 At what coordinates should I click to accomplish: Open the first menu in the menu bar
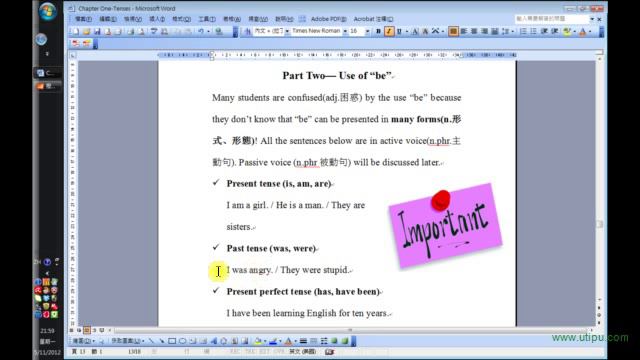pyautogui.click(x=83, y=19)
